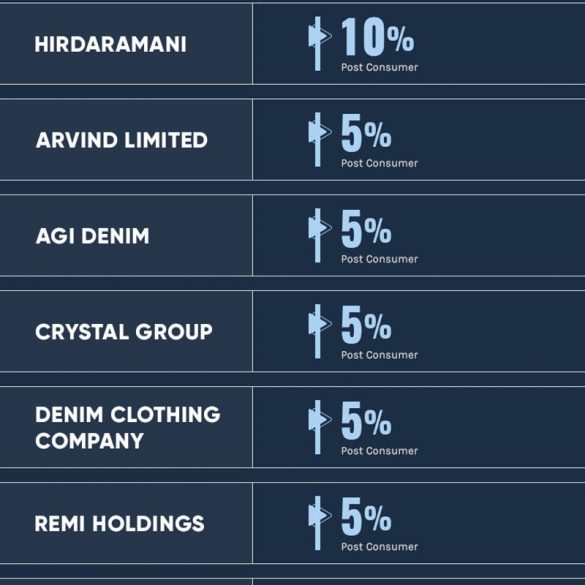Click Post Consumer label in Remi Holdings row
This screenshot has width=585, height=585.
[379, 547]
